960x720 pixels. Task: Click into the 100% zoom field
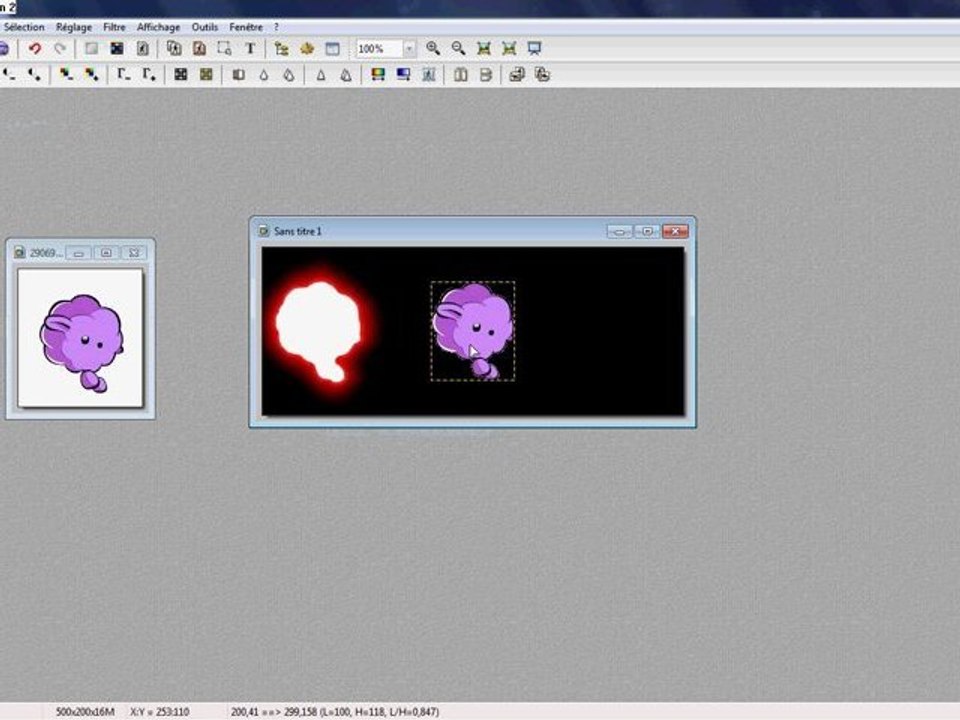379,48
